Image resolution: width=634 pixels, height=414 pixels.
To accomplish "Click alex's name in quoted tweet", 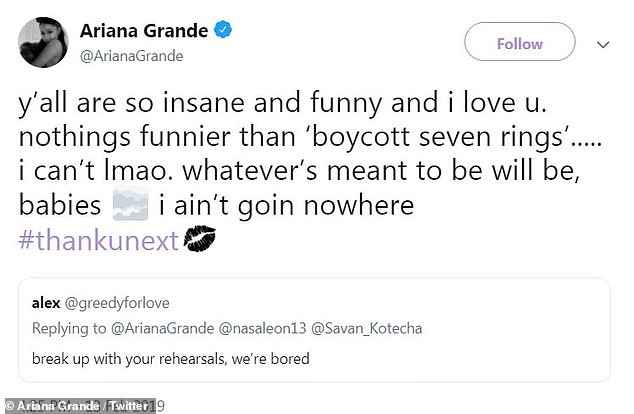I will click(x=44, y=298).
